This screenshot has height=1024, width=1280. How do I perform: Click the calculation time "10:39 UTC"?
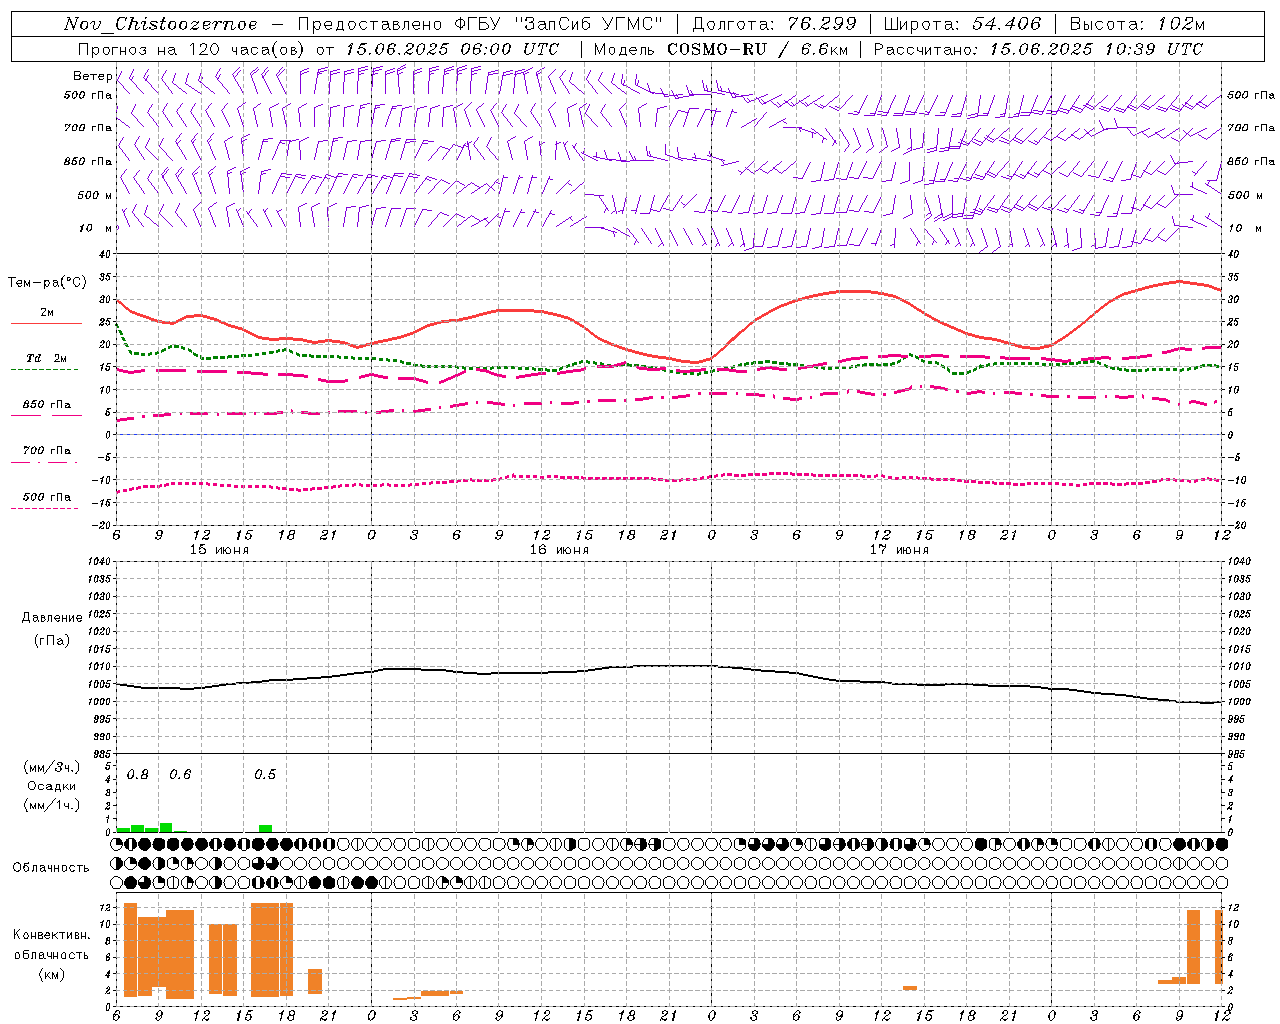(x=1154, y=49)
